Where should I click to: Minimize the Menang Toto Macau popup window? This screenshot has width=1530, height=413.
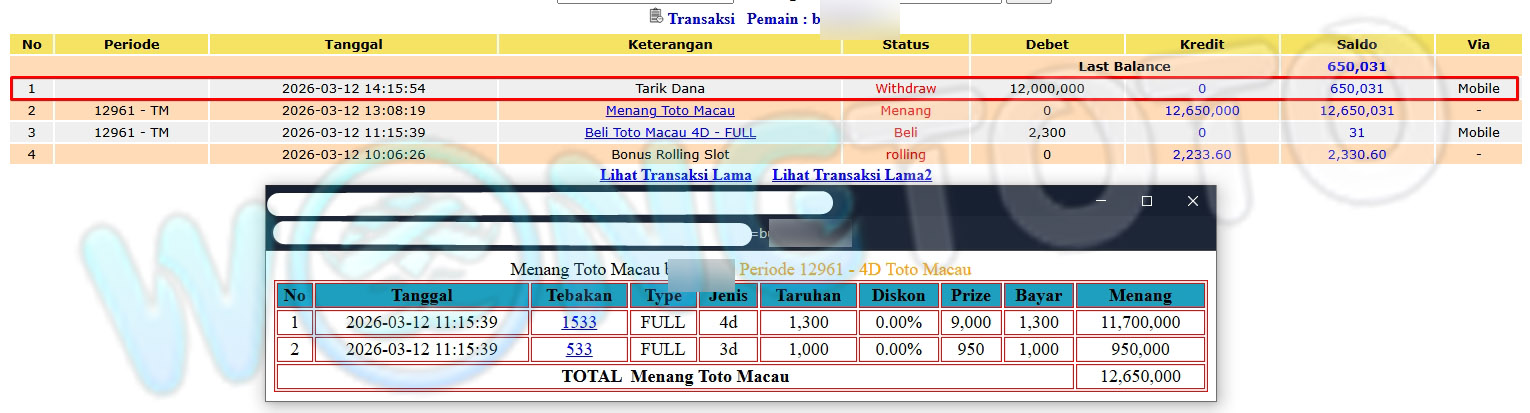(x=1101, y=201)
